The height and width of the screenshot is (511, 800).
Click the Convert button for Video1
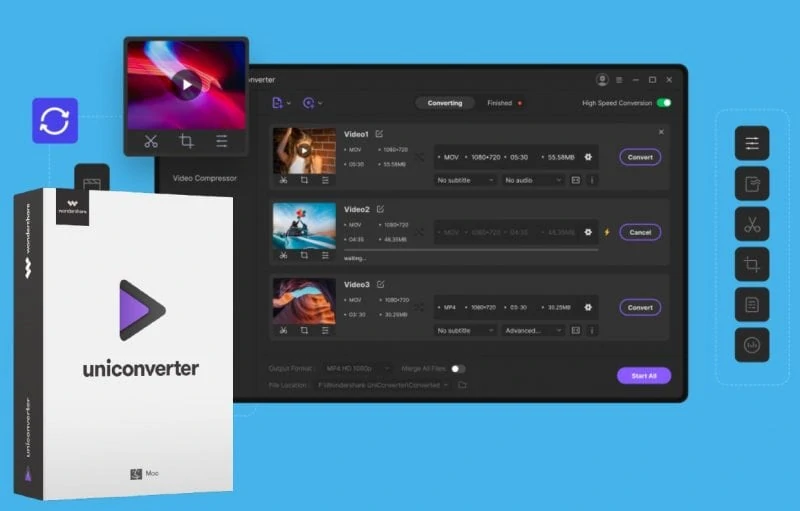click(640, 157)
